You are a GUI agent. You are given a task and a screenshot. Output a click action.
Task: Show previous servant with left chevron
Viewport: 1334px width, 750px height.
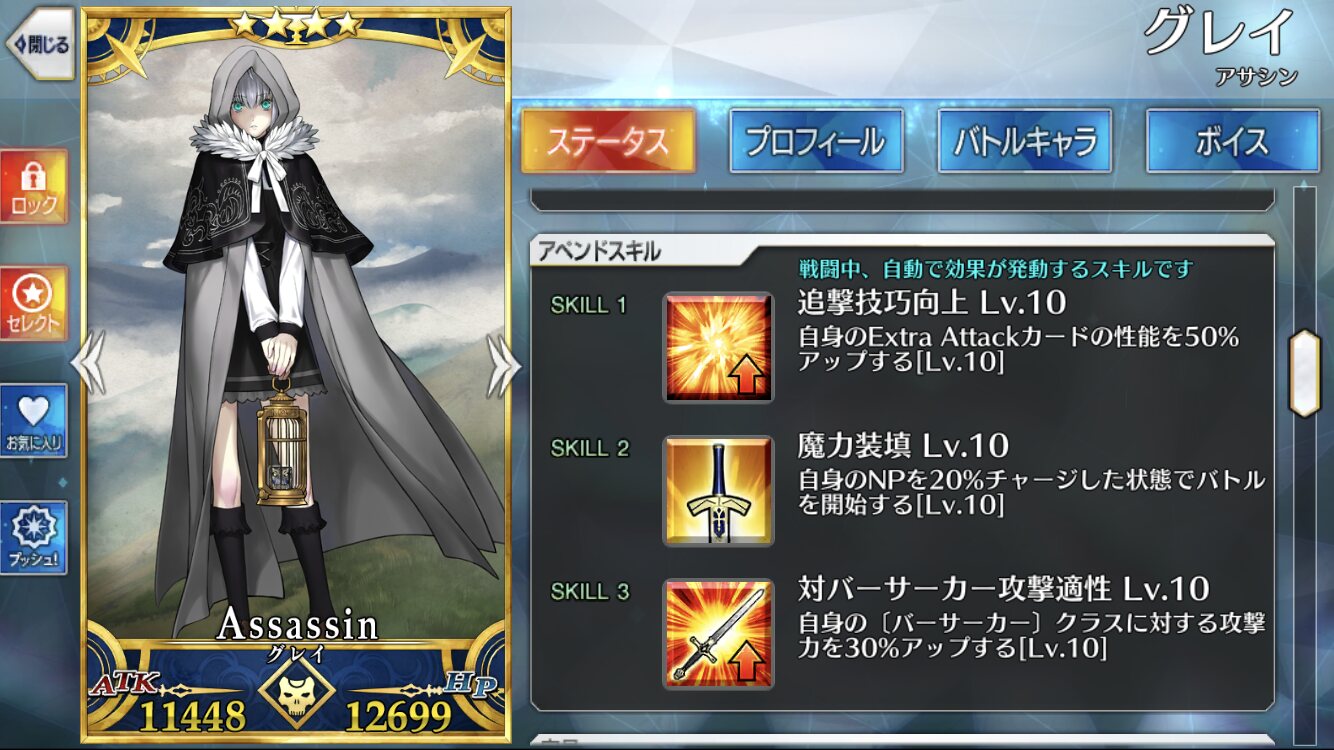tap(90, 364)
